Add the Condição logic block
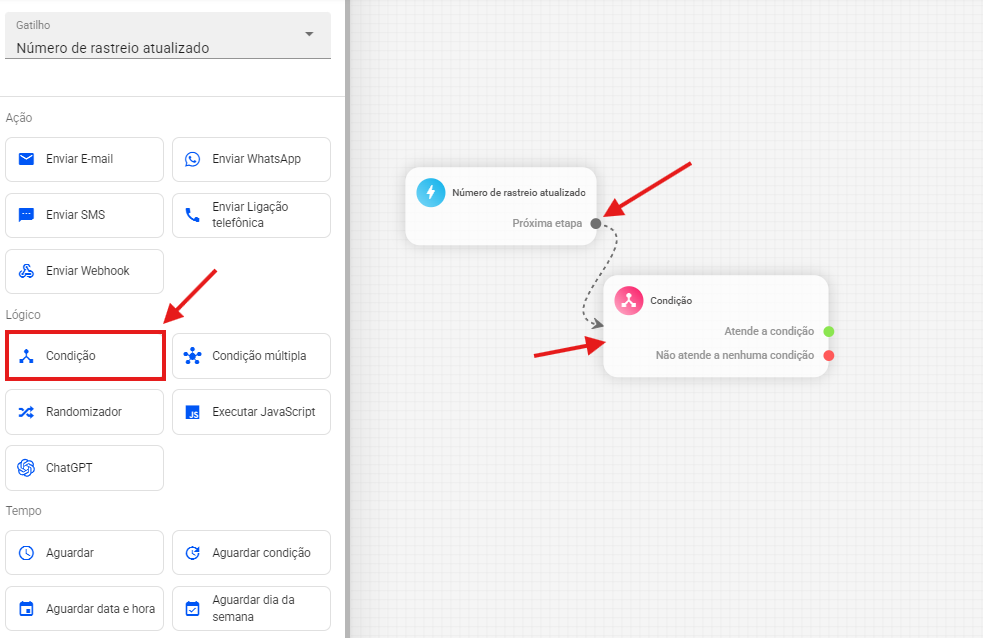983x638 pixels. pos(85,356)
